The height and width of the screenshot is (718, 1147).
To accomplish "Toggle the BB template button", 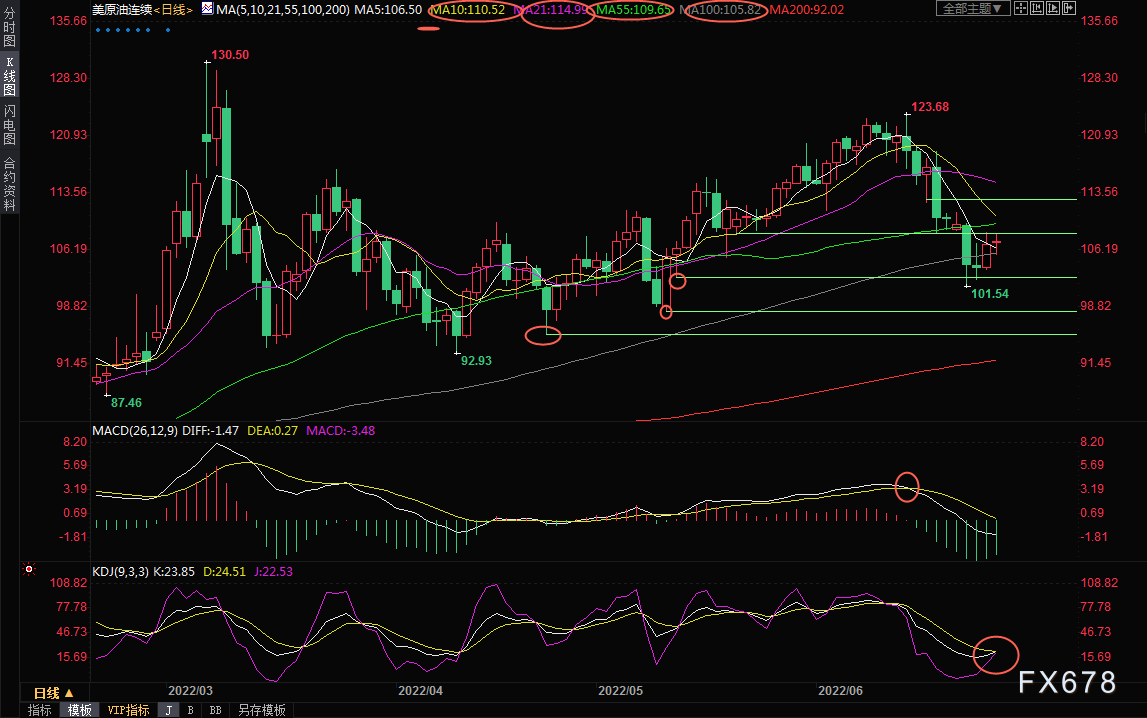I will pos(215,710).
